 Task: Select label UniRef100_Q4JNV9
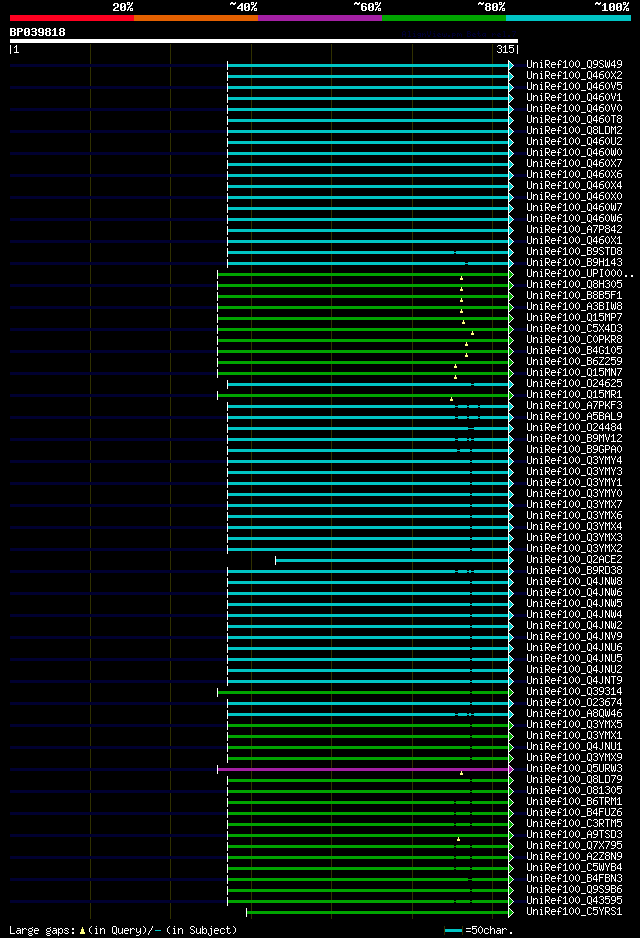coord(574,636)
